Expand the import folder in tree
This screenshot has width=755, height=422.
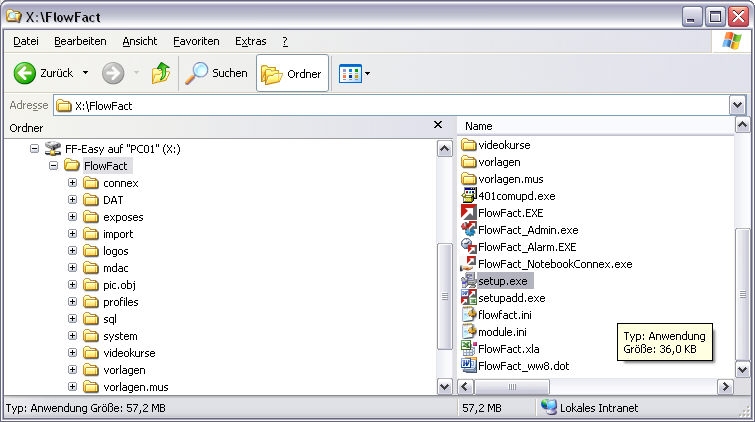point(72,234)
